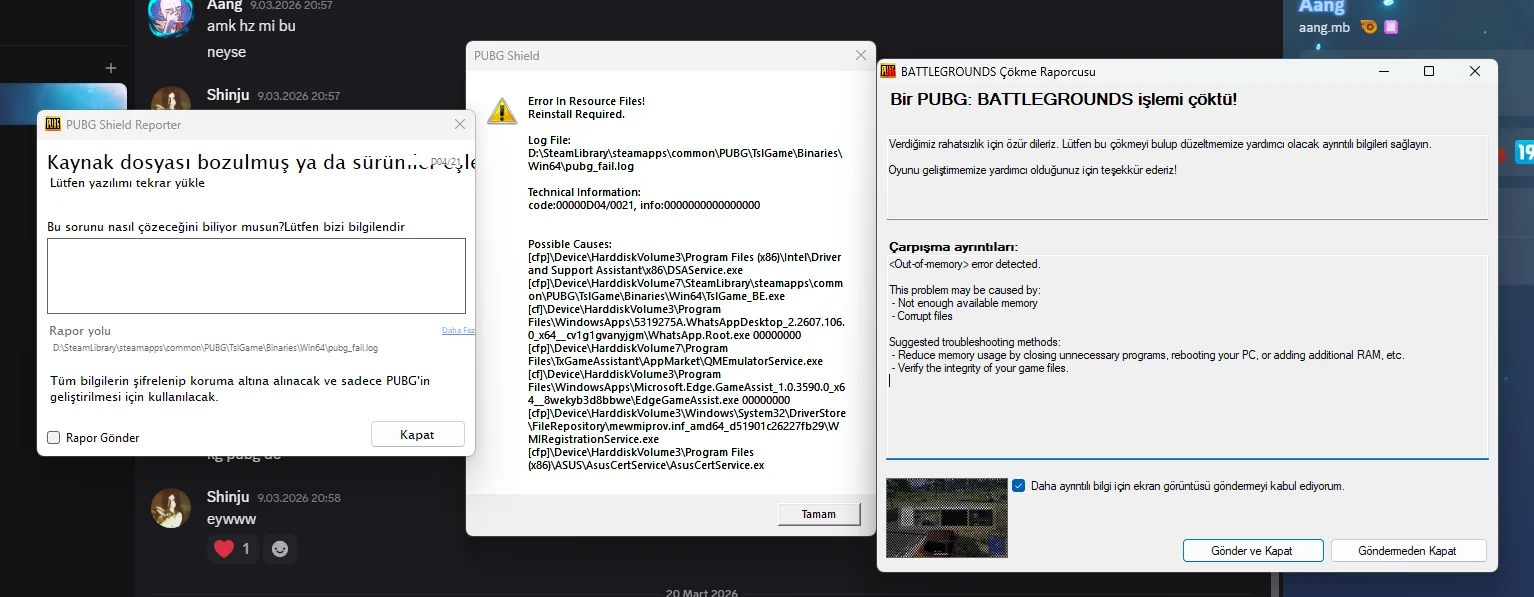Click the add reaction smiley icon

coord(280,549)
